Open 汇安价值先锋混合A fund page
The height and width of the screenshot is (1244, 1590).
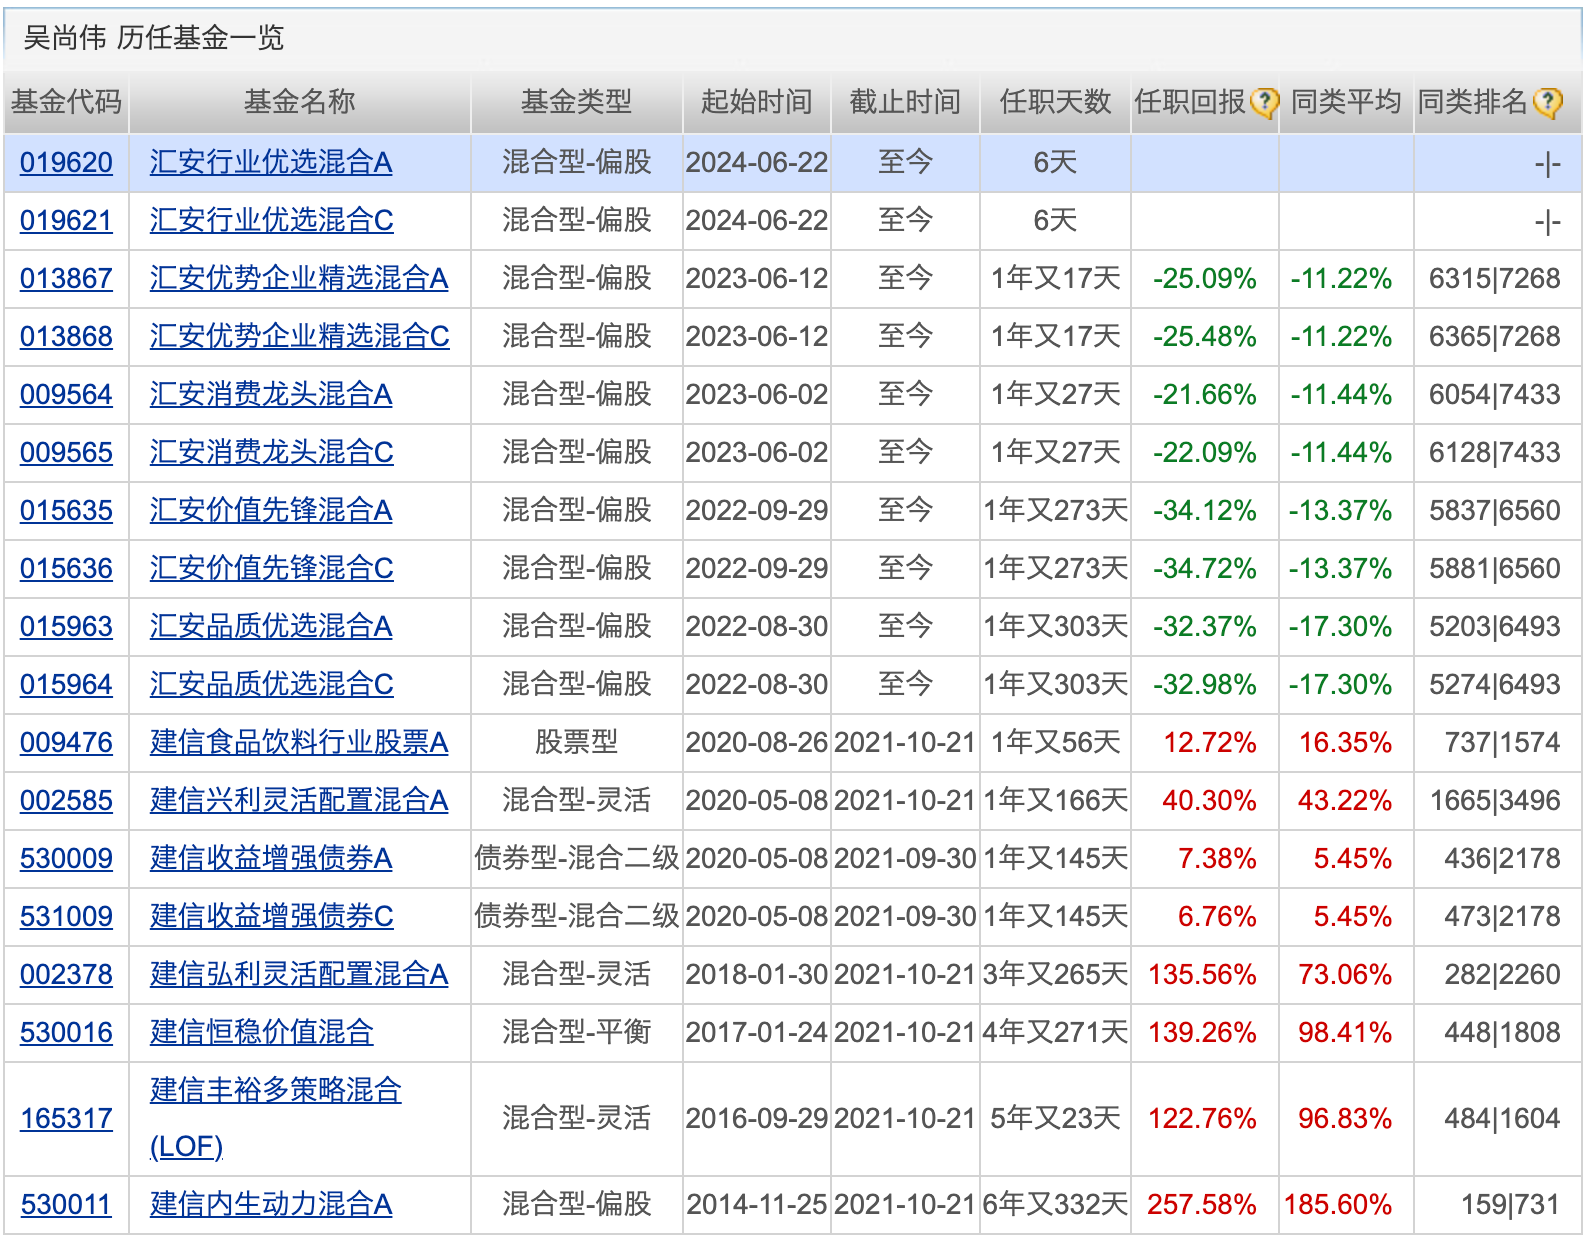(271, 510)
